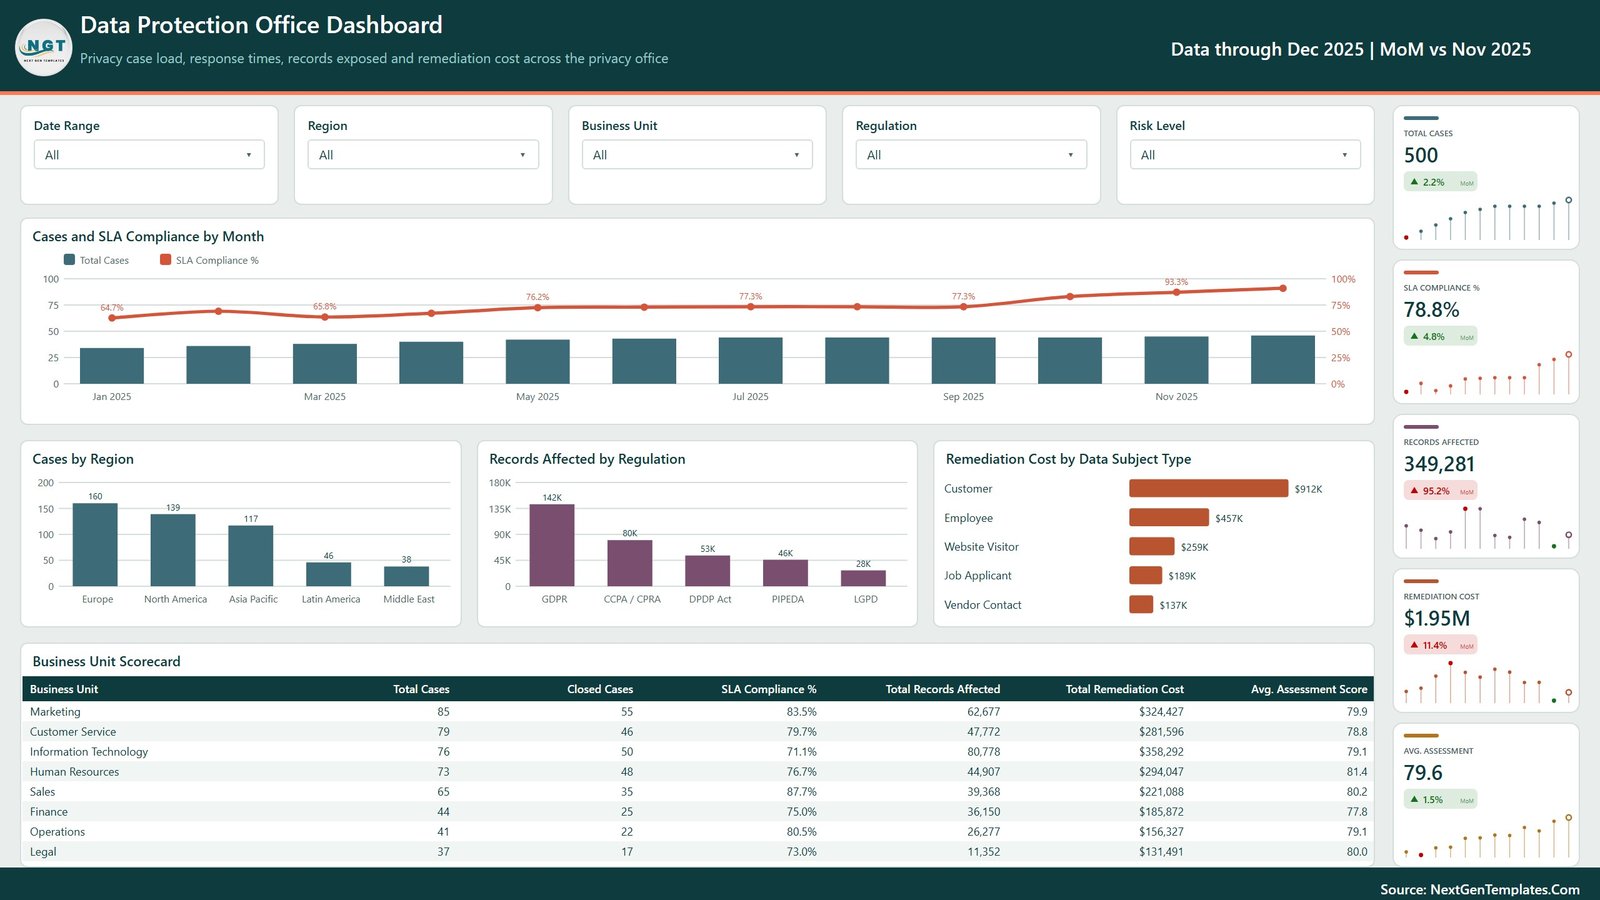This screenshot has width=1600, height=900.
Task: Click the North America bar showing 139
Action: [173, 550]
